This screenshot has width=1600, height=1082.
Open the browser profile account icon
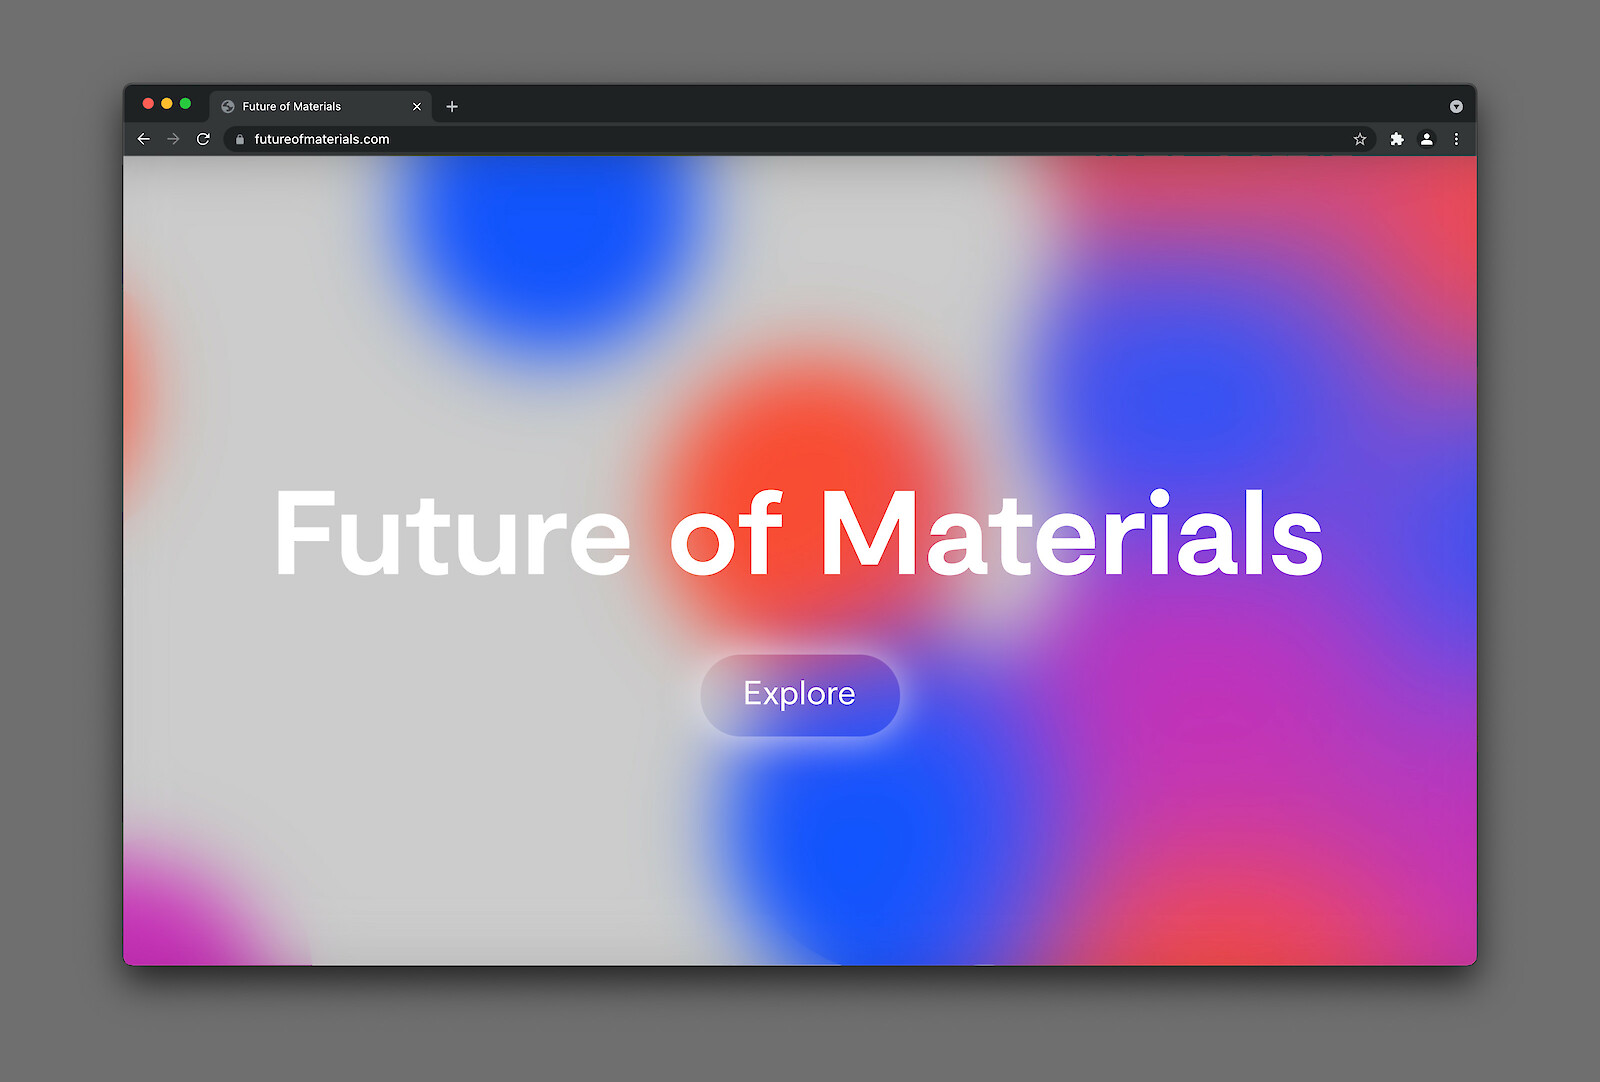1427,139
